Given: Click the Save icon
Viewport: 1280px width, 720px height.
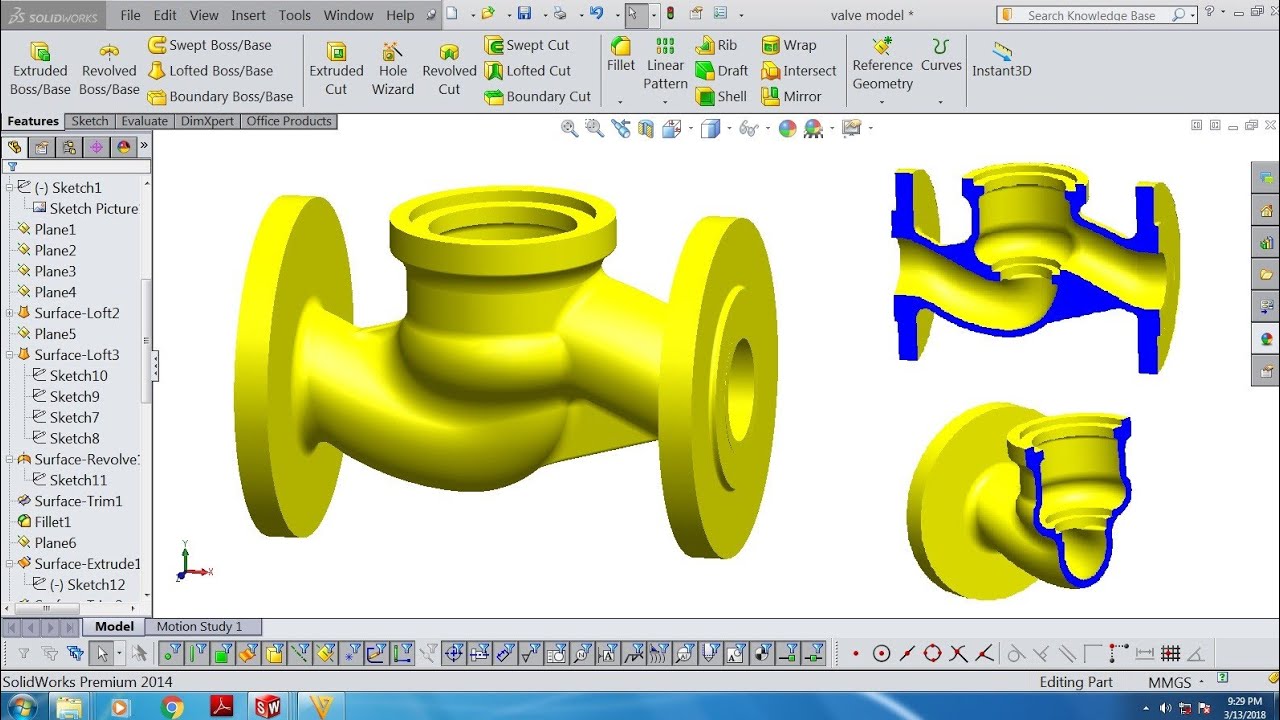Looking at the screenshot, I should click(524, 14).
